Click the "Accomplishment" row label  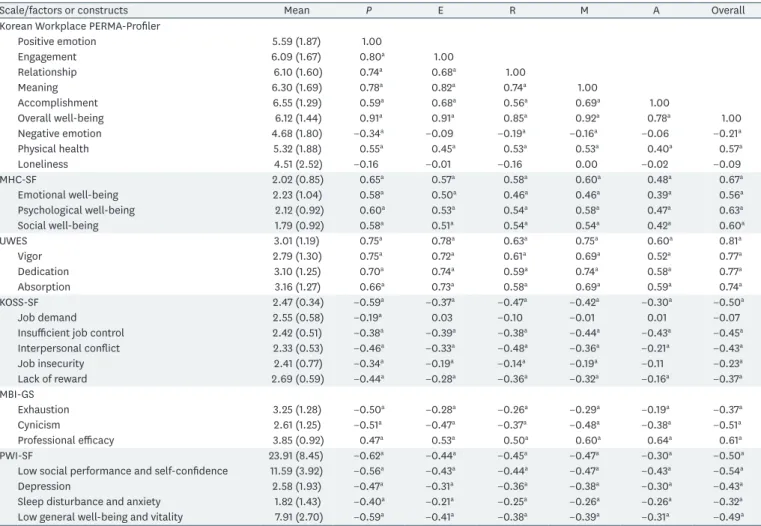(57, 103)
